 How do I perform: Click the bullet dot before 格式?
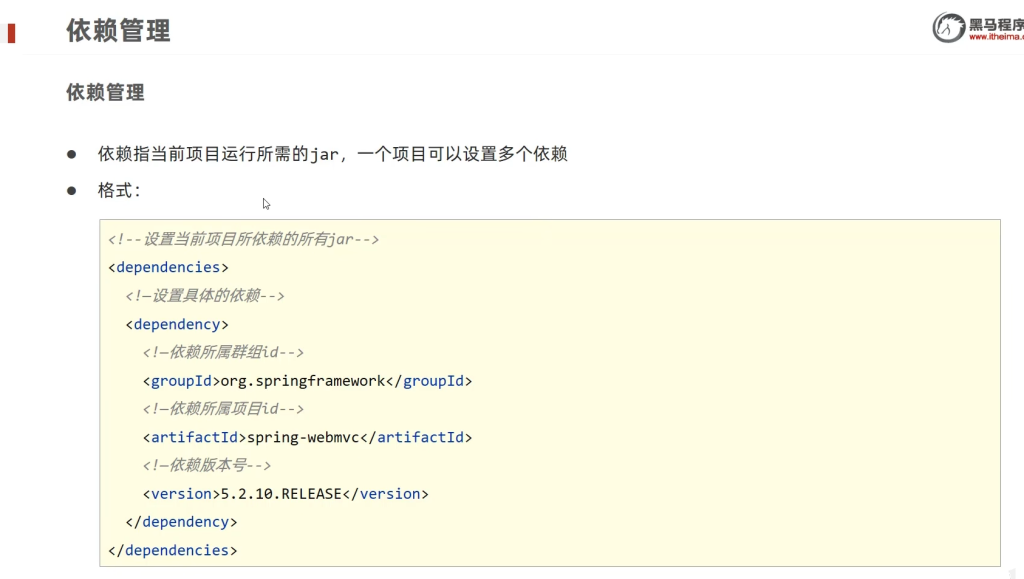coord(71,190)
